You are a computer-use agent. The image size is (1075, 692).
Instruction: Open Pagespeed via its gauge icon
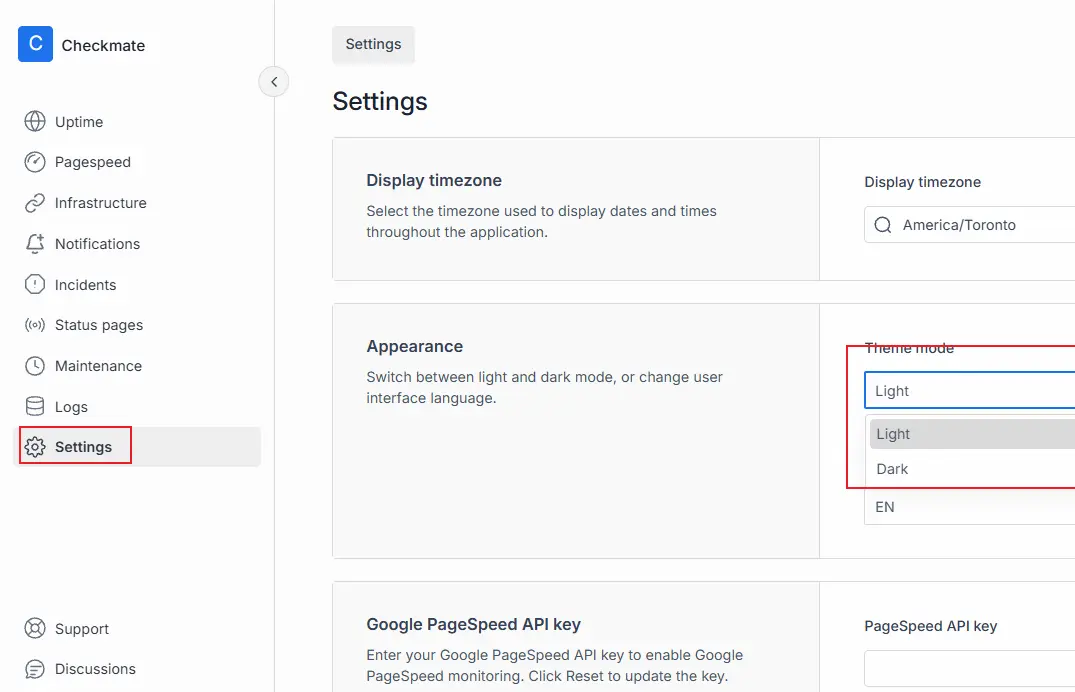click(35, 162)
